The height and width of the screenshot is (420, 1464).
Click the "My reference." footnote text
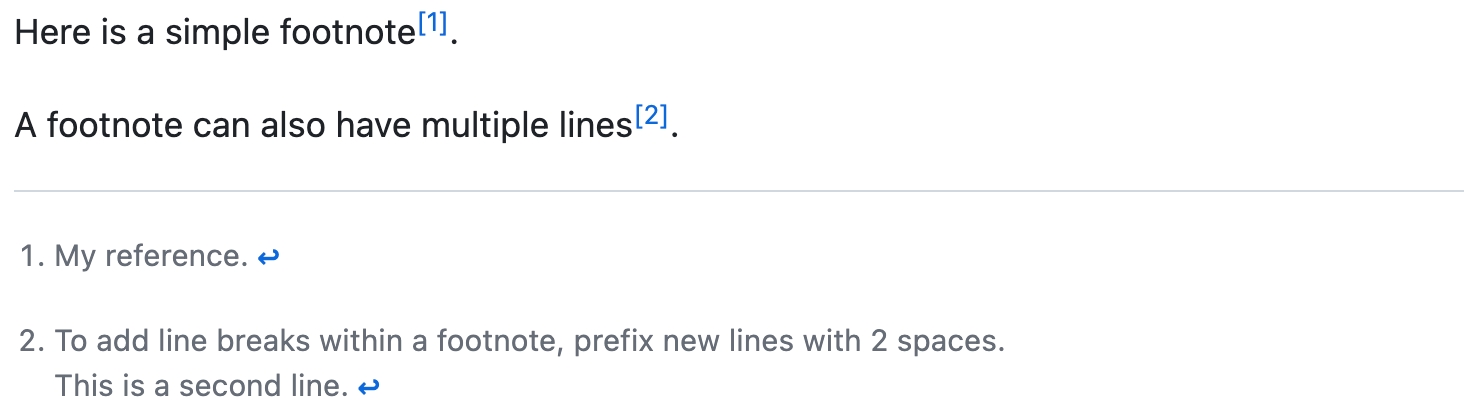tap(151, 257)
